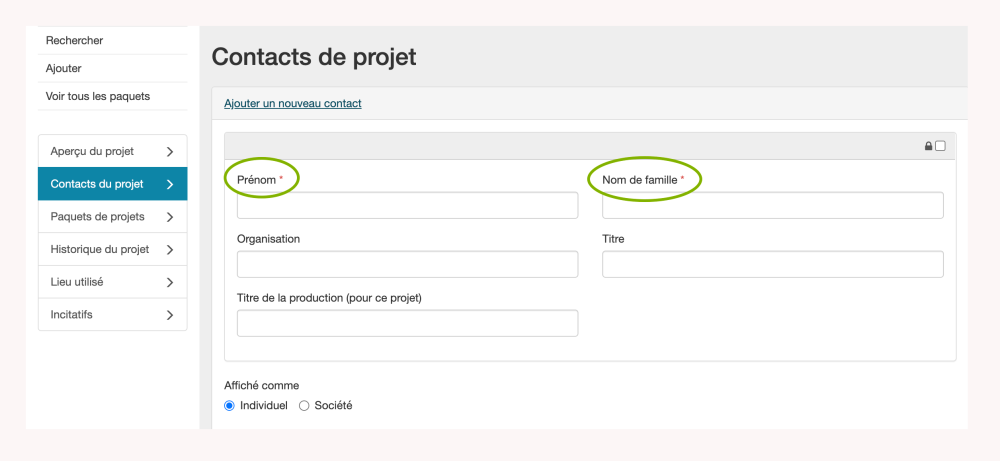Tick the checkbox beside the lock icon
1000x461 pixels.
(940, 146)
